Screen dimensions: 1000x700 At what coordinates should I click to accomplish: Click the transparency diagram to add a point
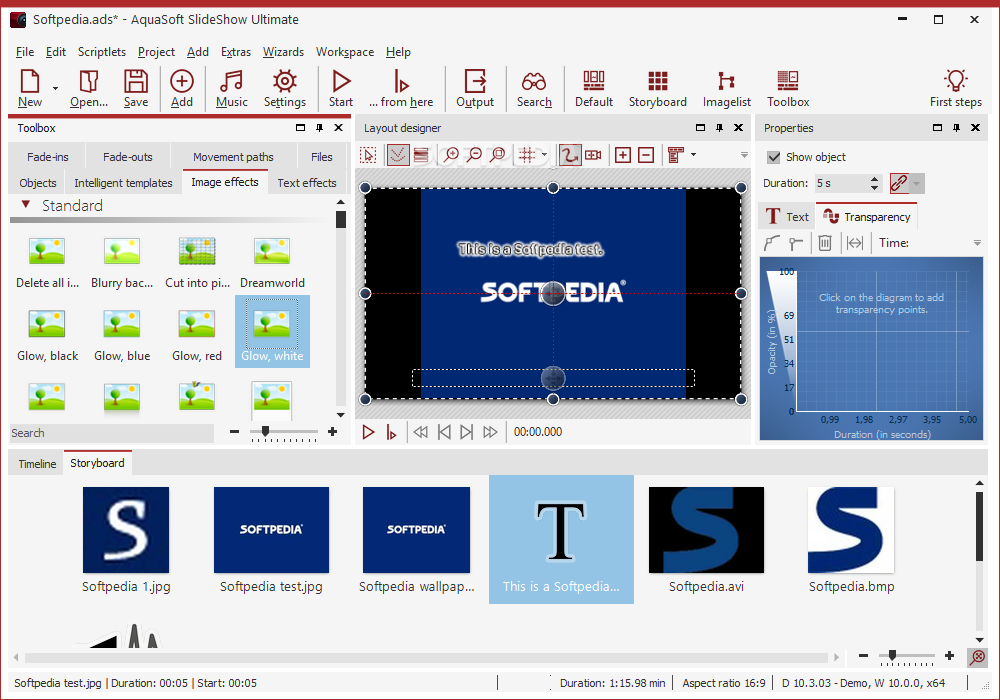coord(883,341)
